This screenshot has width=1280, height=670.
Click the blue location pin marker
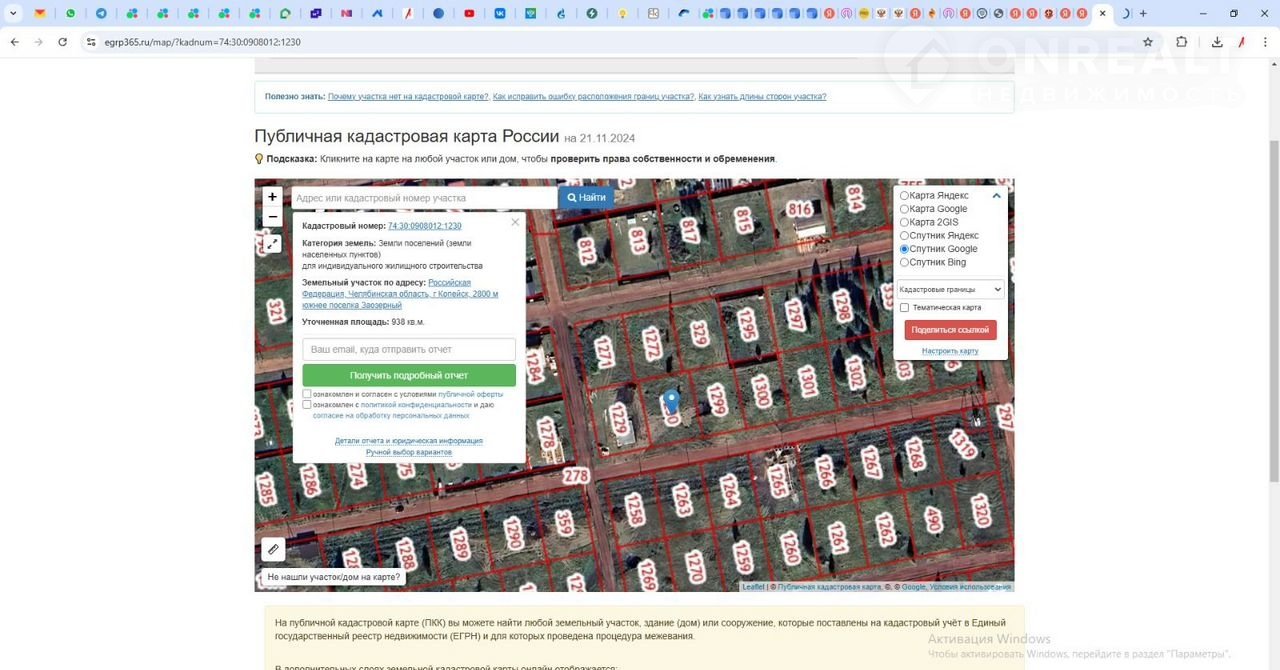pos(671,400)
